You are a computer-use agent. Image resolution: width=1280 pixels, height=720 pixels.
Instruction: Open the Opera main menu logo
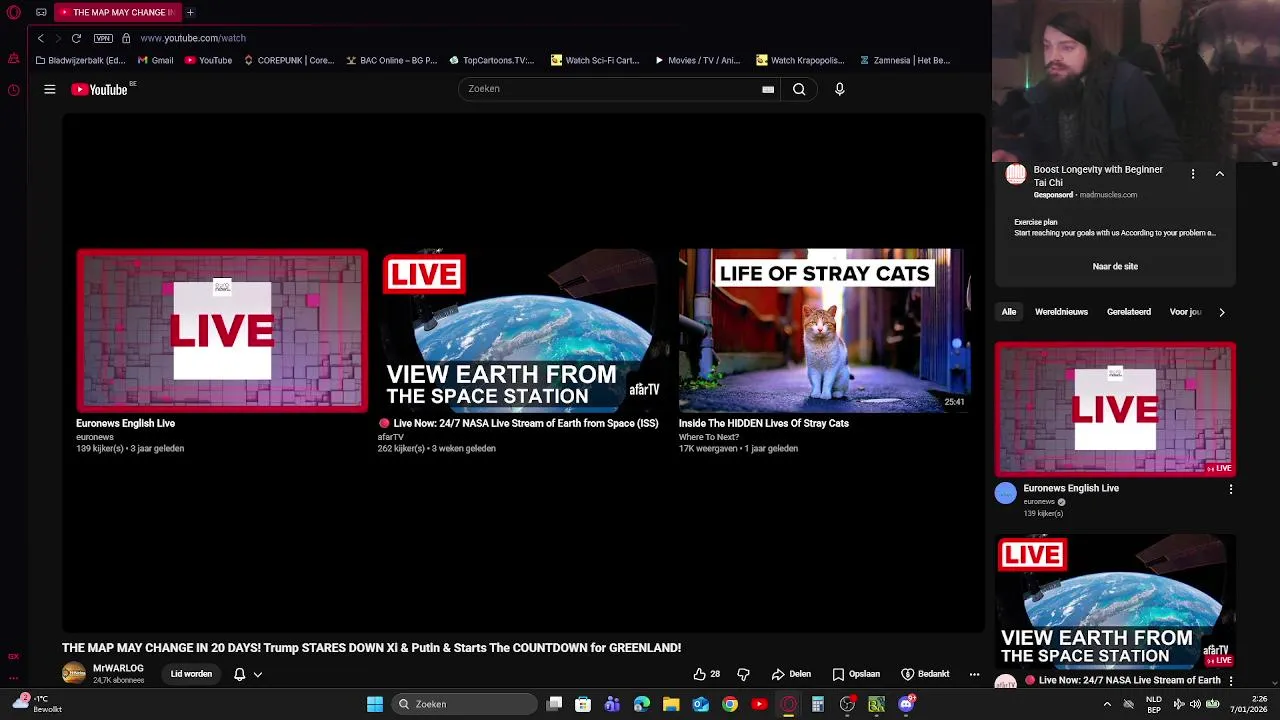[x=13, y=12]
